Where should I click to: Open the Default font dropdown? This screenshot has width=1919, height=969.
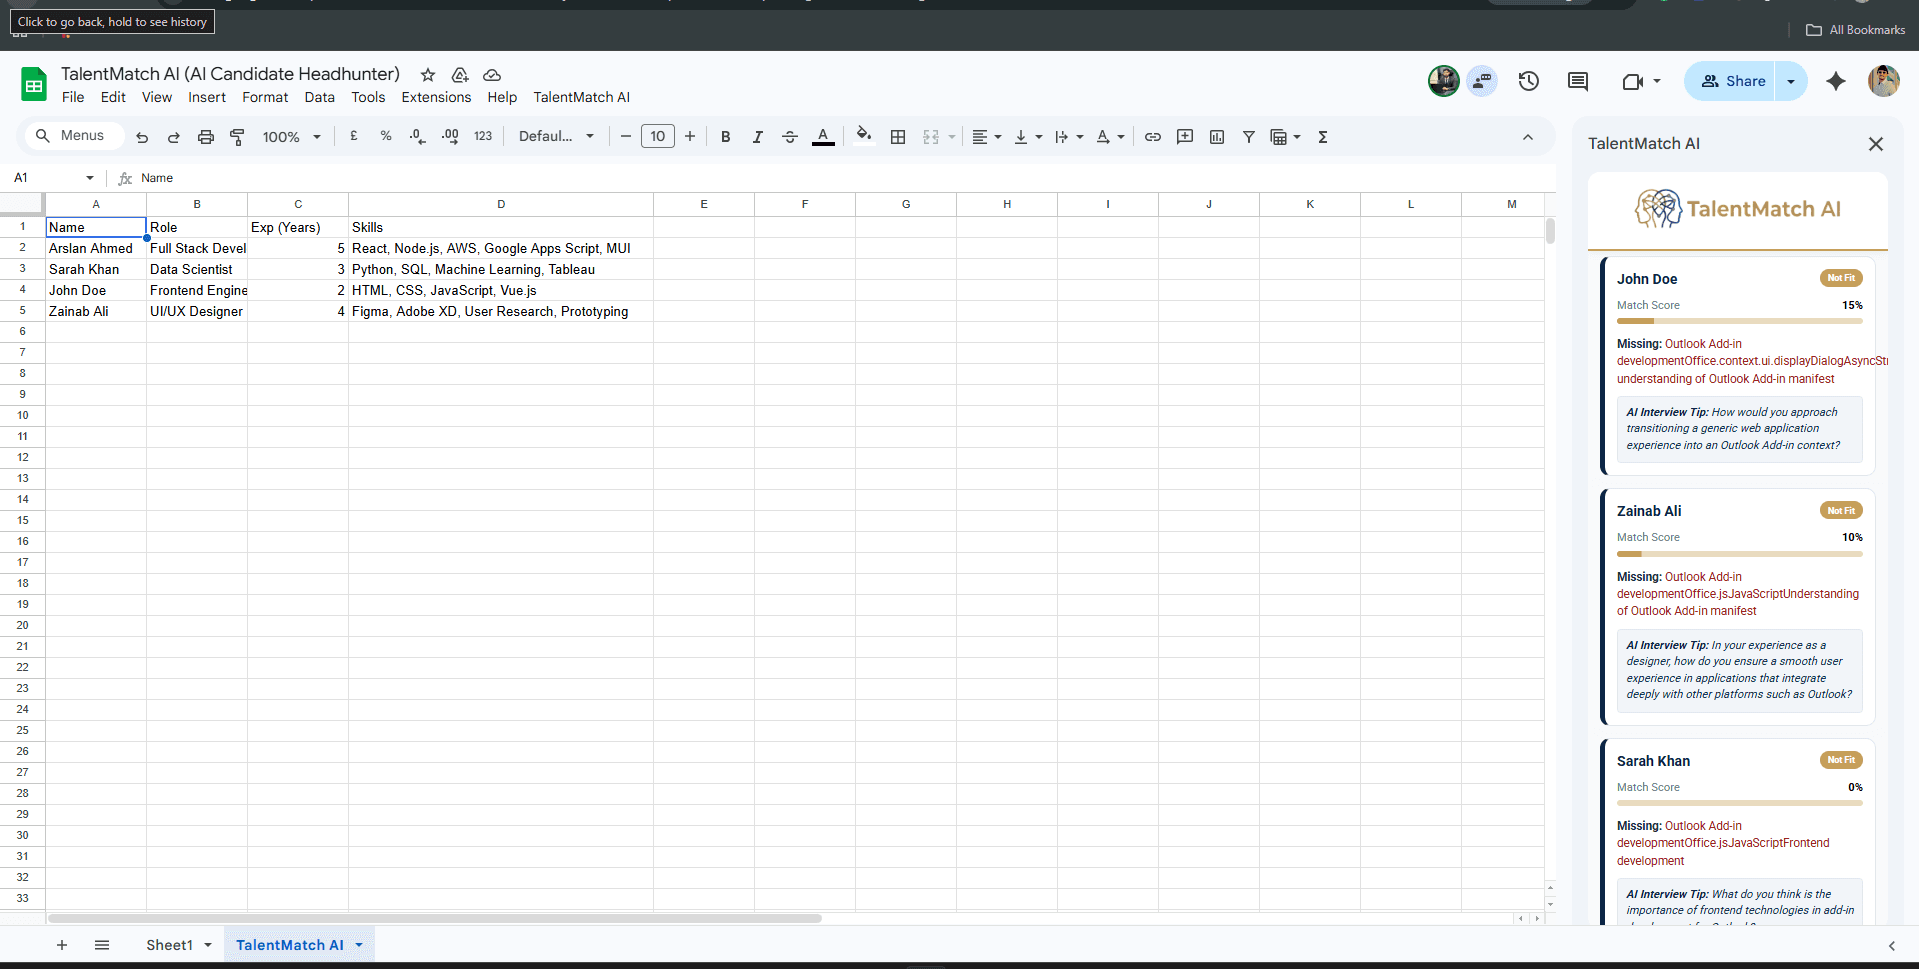point(556,137)
